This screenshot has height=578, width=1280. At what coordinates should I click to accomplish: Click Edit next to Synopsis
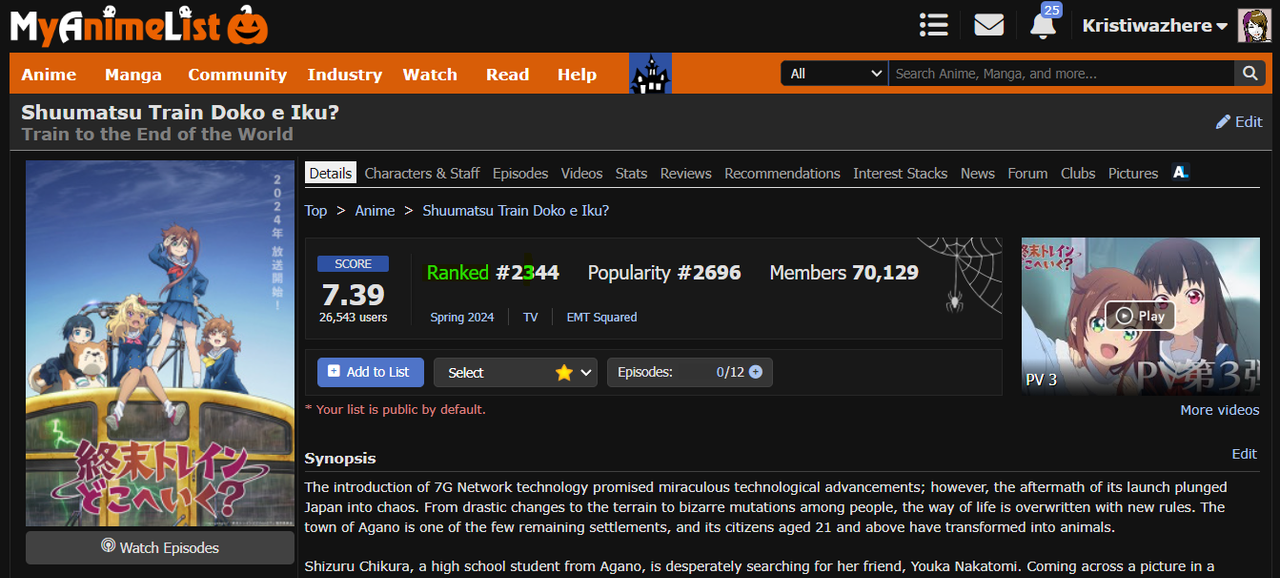[x=1244, y=453]
